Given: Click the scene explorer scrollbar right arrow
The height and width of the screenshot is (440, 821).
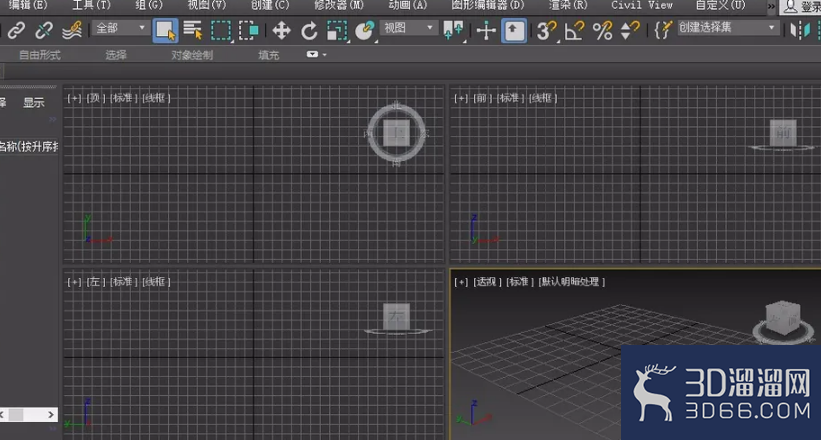Looking at the screenshot, I should tap(51, 414).
